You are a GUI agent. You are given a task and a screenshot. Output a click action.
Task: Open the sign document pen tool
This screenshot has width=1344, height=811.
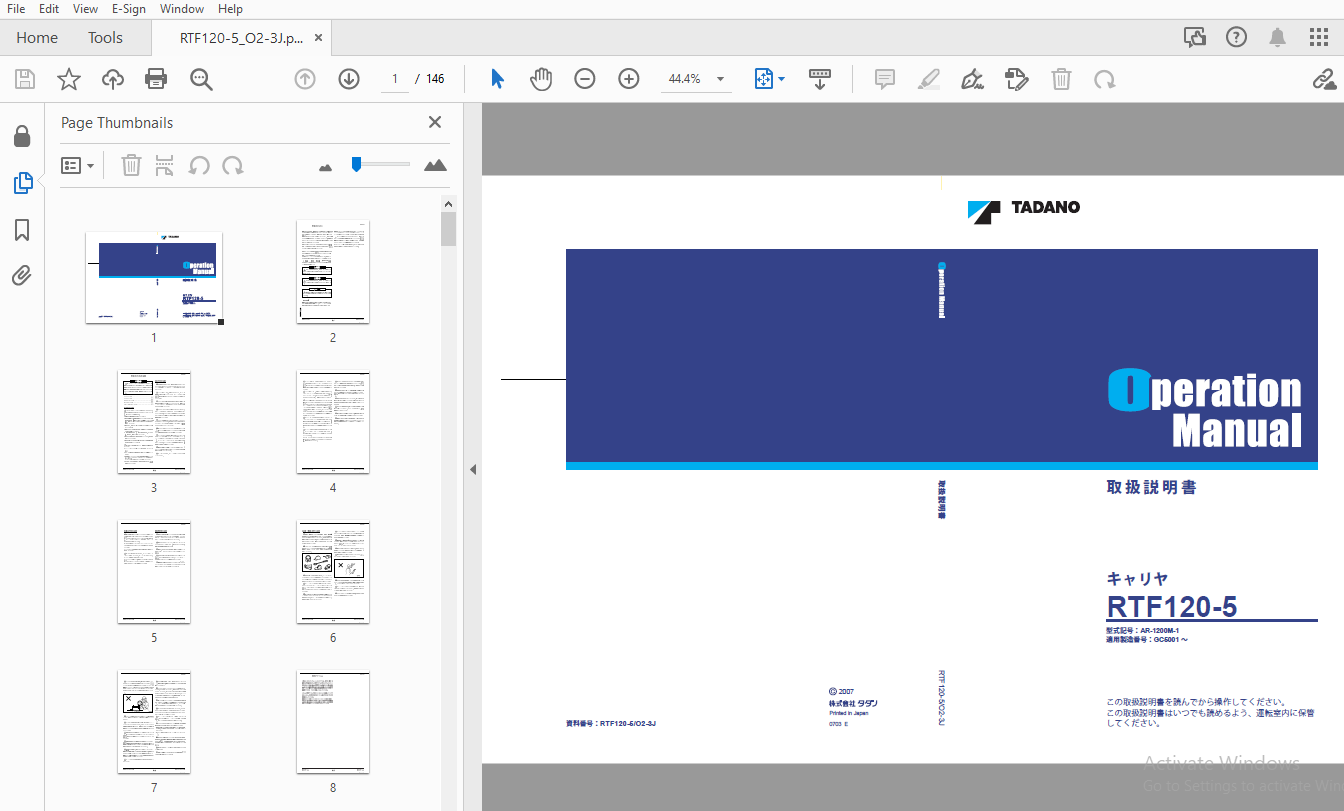point(972,79)
